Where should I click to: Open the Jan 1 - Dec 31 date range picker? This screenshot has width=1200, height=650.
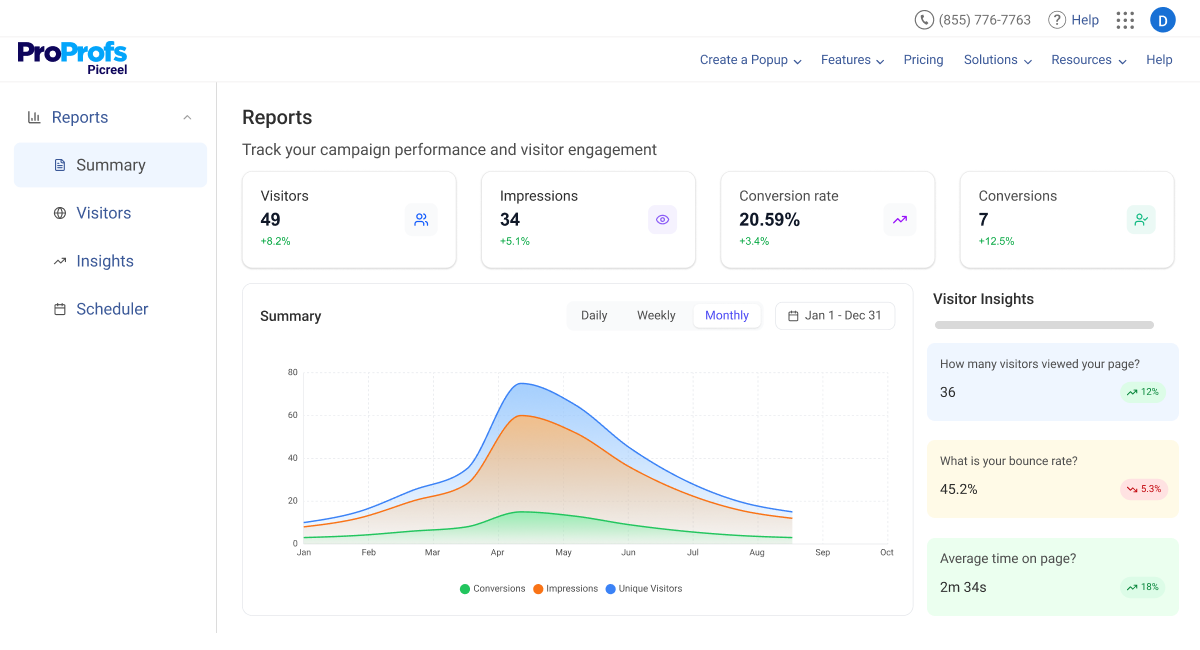pos(835,316)
